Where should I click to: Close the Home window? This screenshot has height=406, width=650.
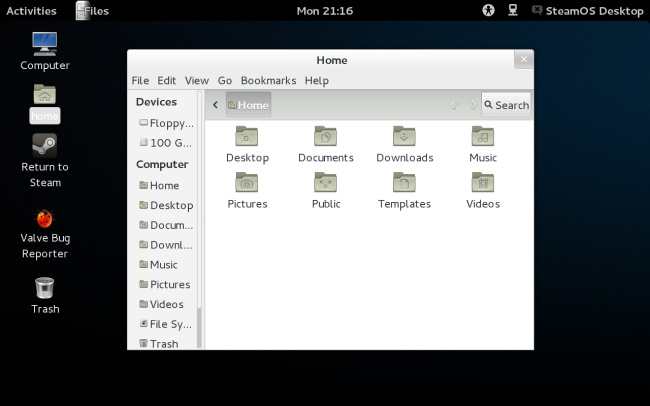tap(524, 59)
